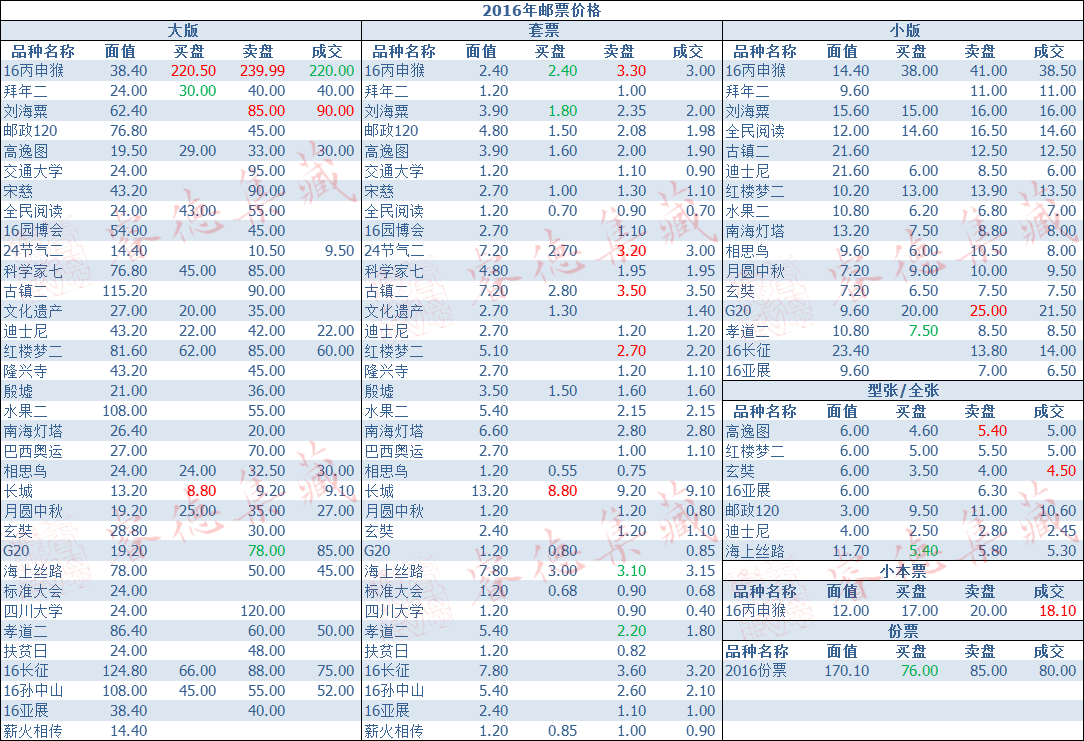
Task: Select "38.50" deal price in 小版 16丙申猴 row
Action: [1058, 71]
